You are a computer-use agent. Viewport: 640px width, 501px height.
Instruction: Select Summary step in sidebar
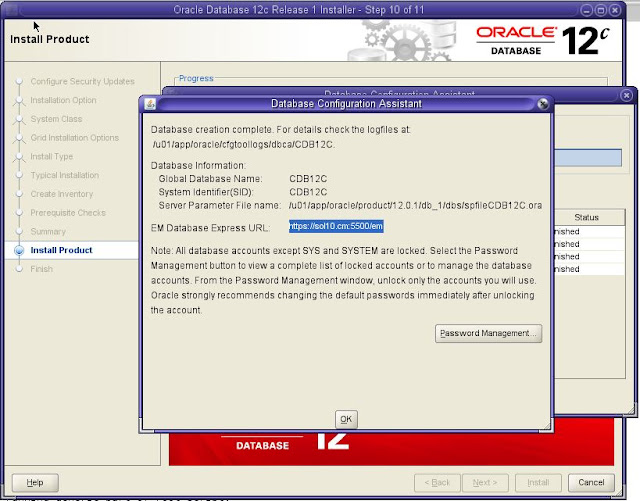(48, 232)
